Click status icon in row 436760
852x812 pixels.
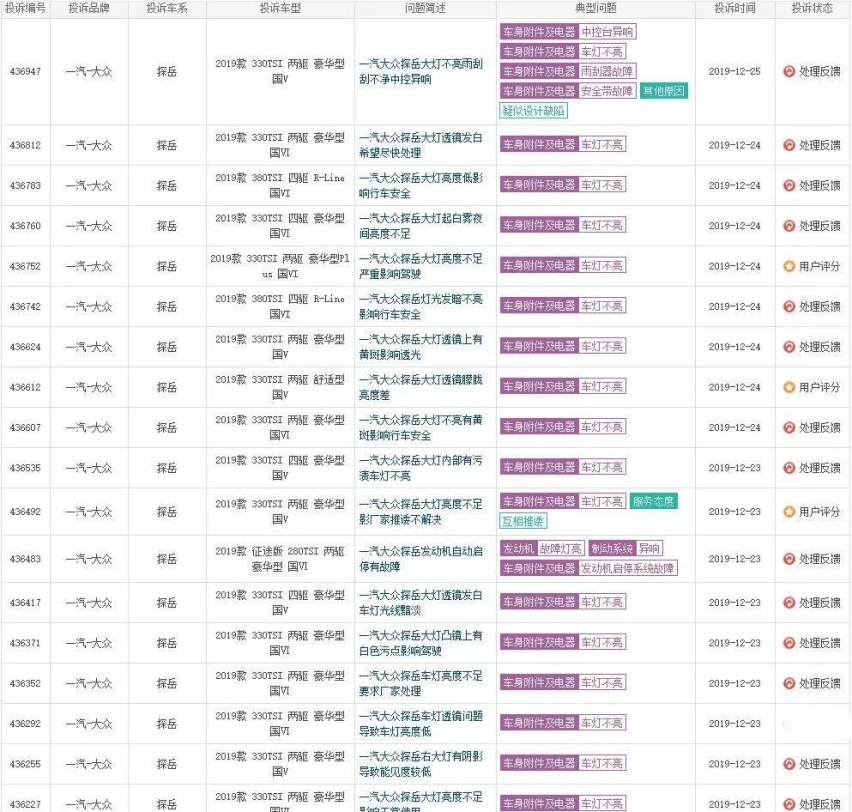[789, 226]
